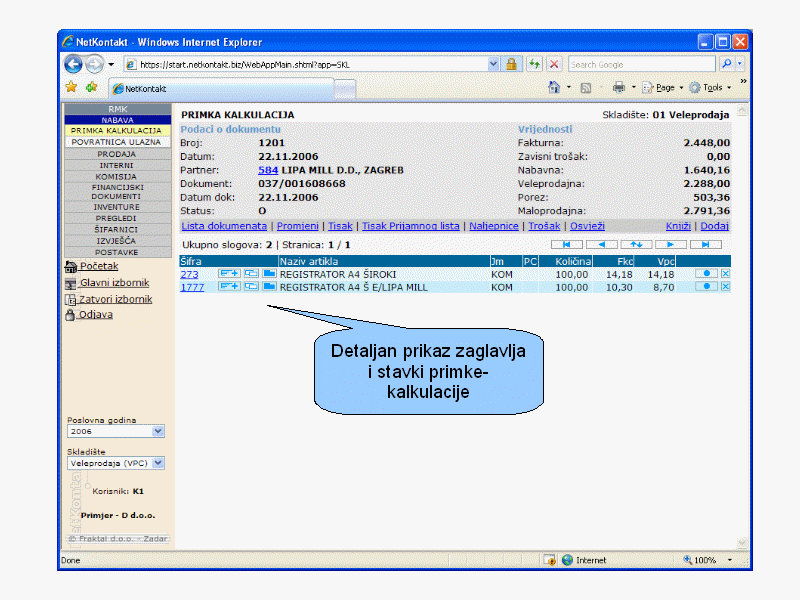Click the Search Google input field
The width and height of the screenshot is (800, 600).
click(x=641, y=64)
